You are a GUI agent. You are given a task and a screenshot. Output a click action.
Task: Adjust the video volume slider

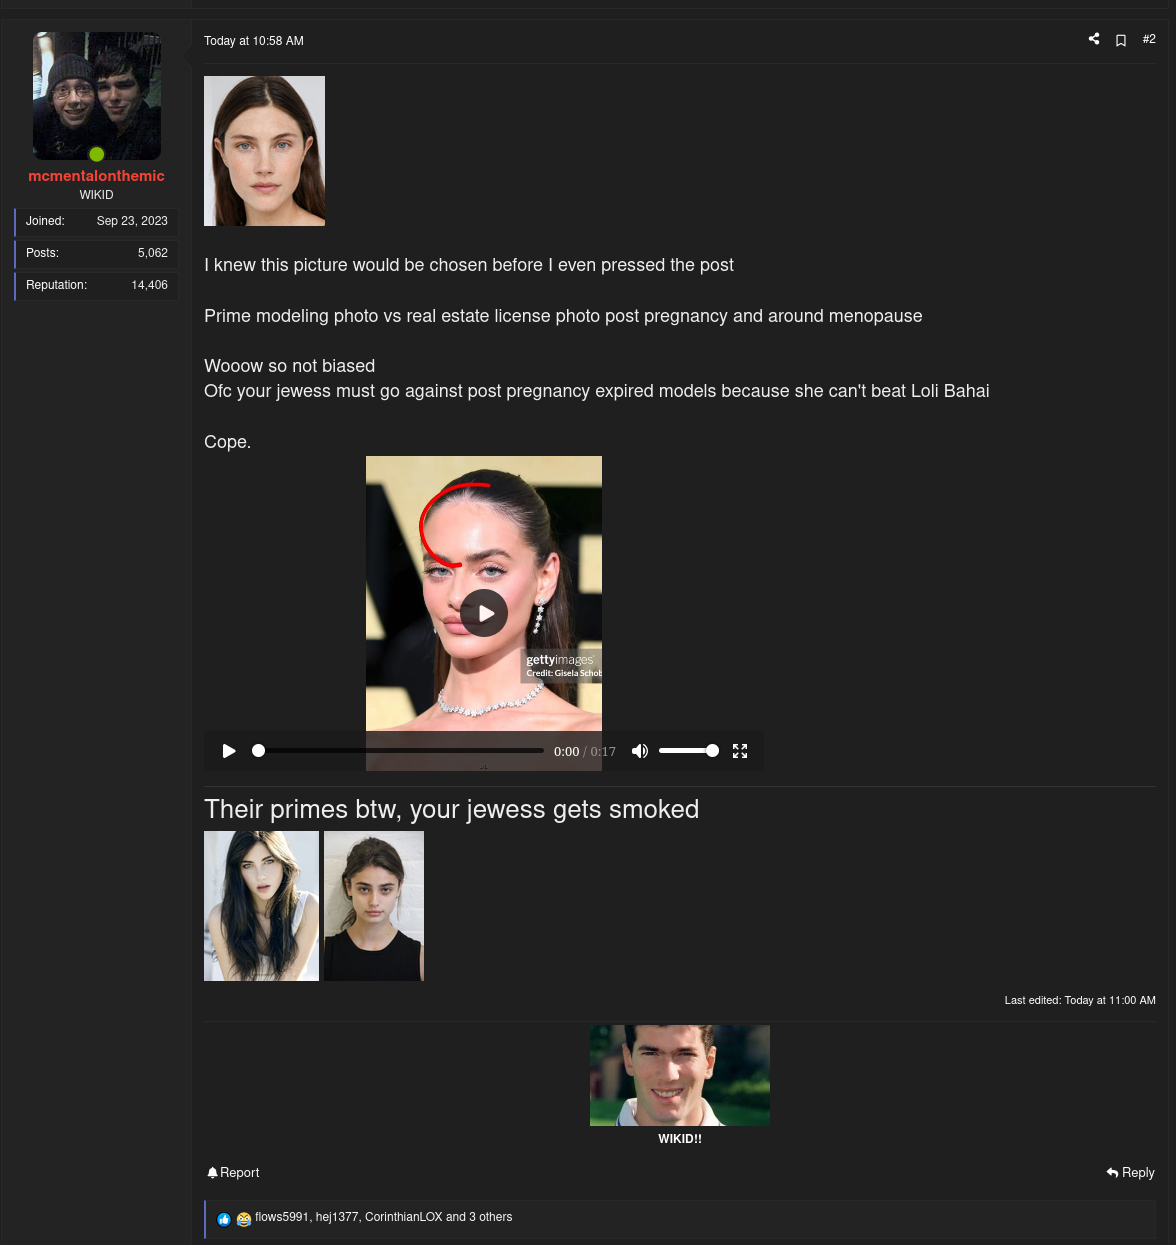tap(688, 751)
